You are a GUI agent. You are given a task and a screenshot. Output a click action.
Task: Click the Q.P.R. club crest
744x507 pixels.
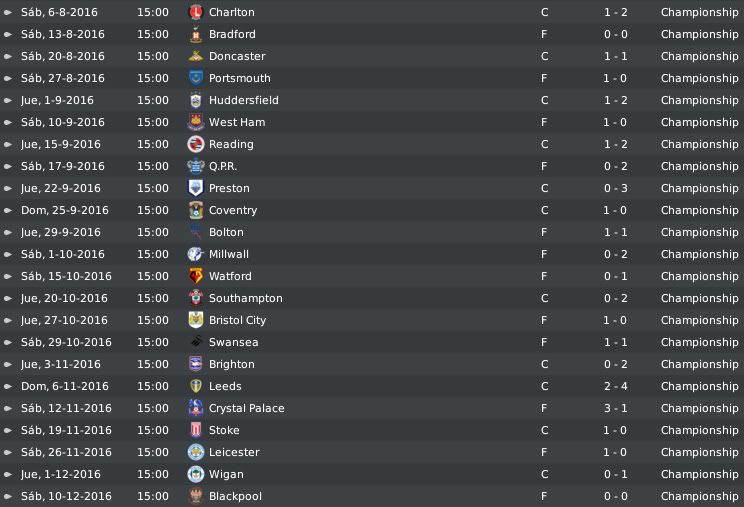click(x=195, y=166)
